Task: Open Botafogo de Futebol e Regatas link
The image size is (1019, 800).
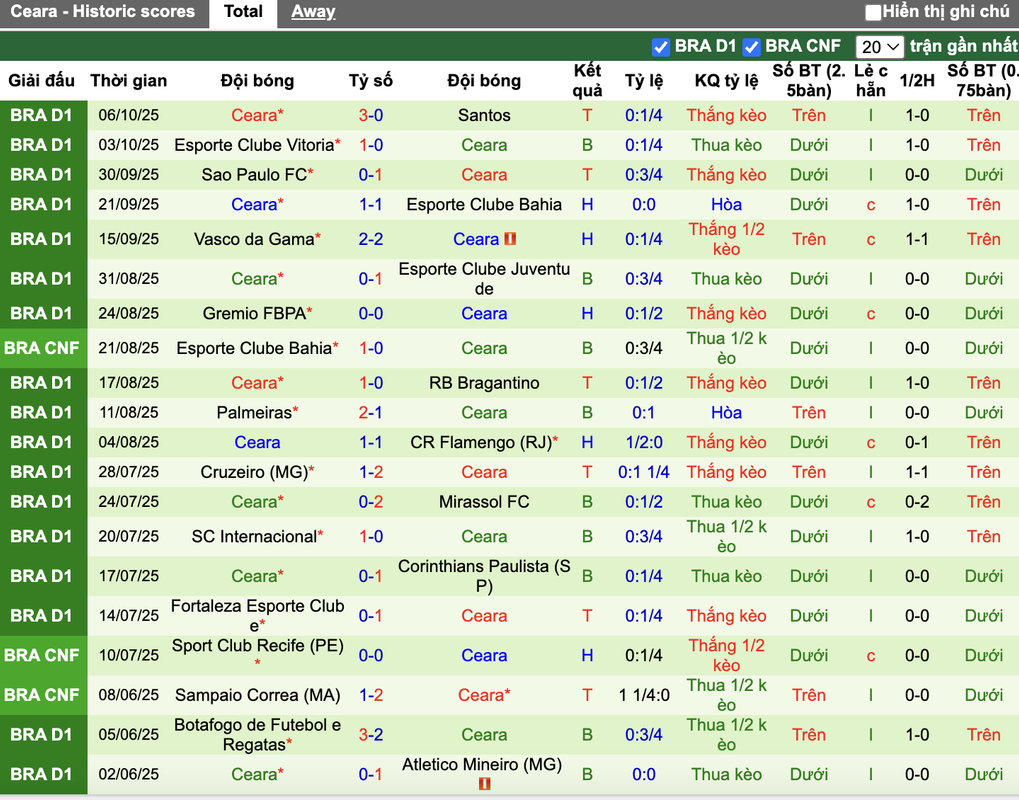Action: (x=257, y=735)
